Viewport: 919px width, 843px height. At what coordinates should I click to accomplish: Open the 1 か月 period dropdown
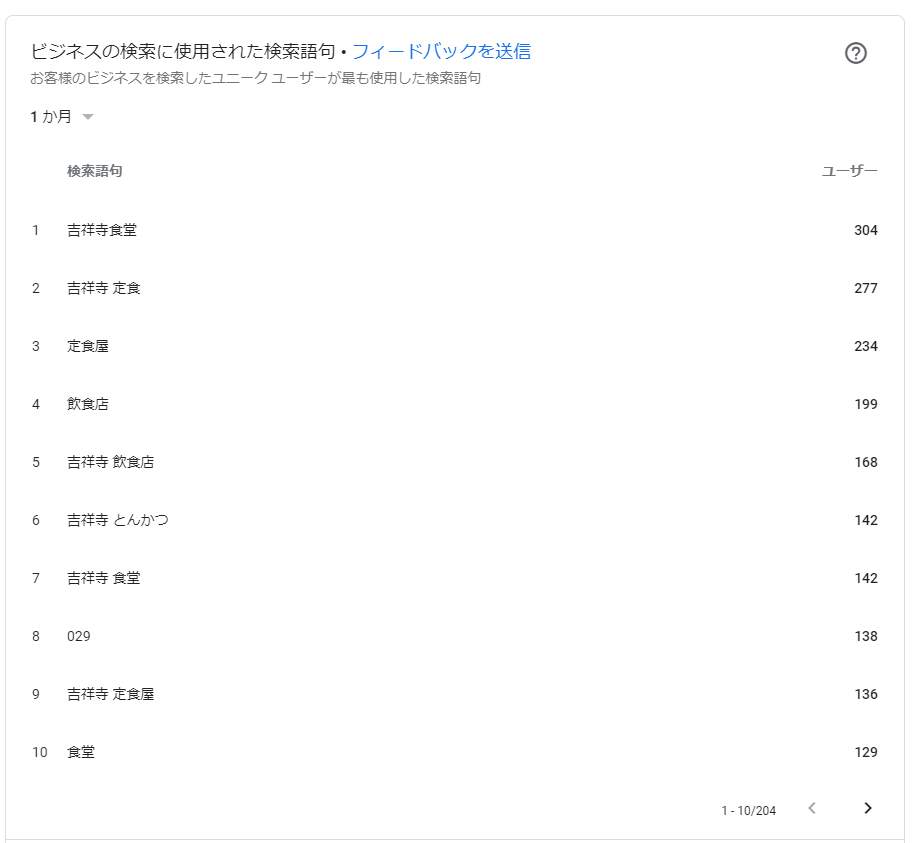click(62, 117)
